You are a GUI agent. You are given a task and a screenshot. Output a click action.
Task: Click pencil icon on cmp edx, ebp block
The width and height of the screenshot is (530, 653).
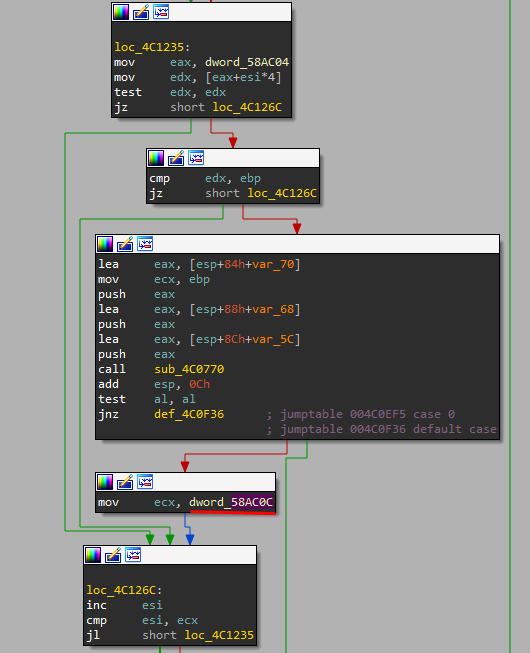[x=176, y=158]
